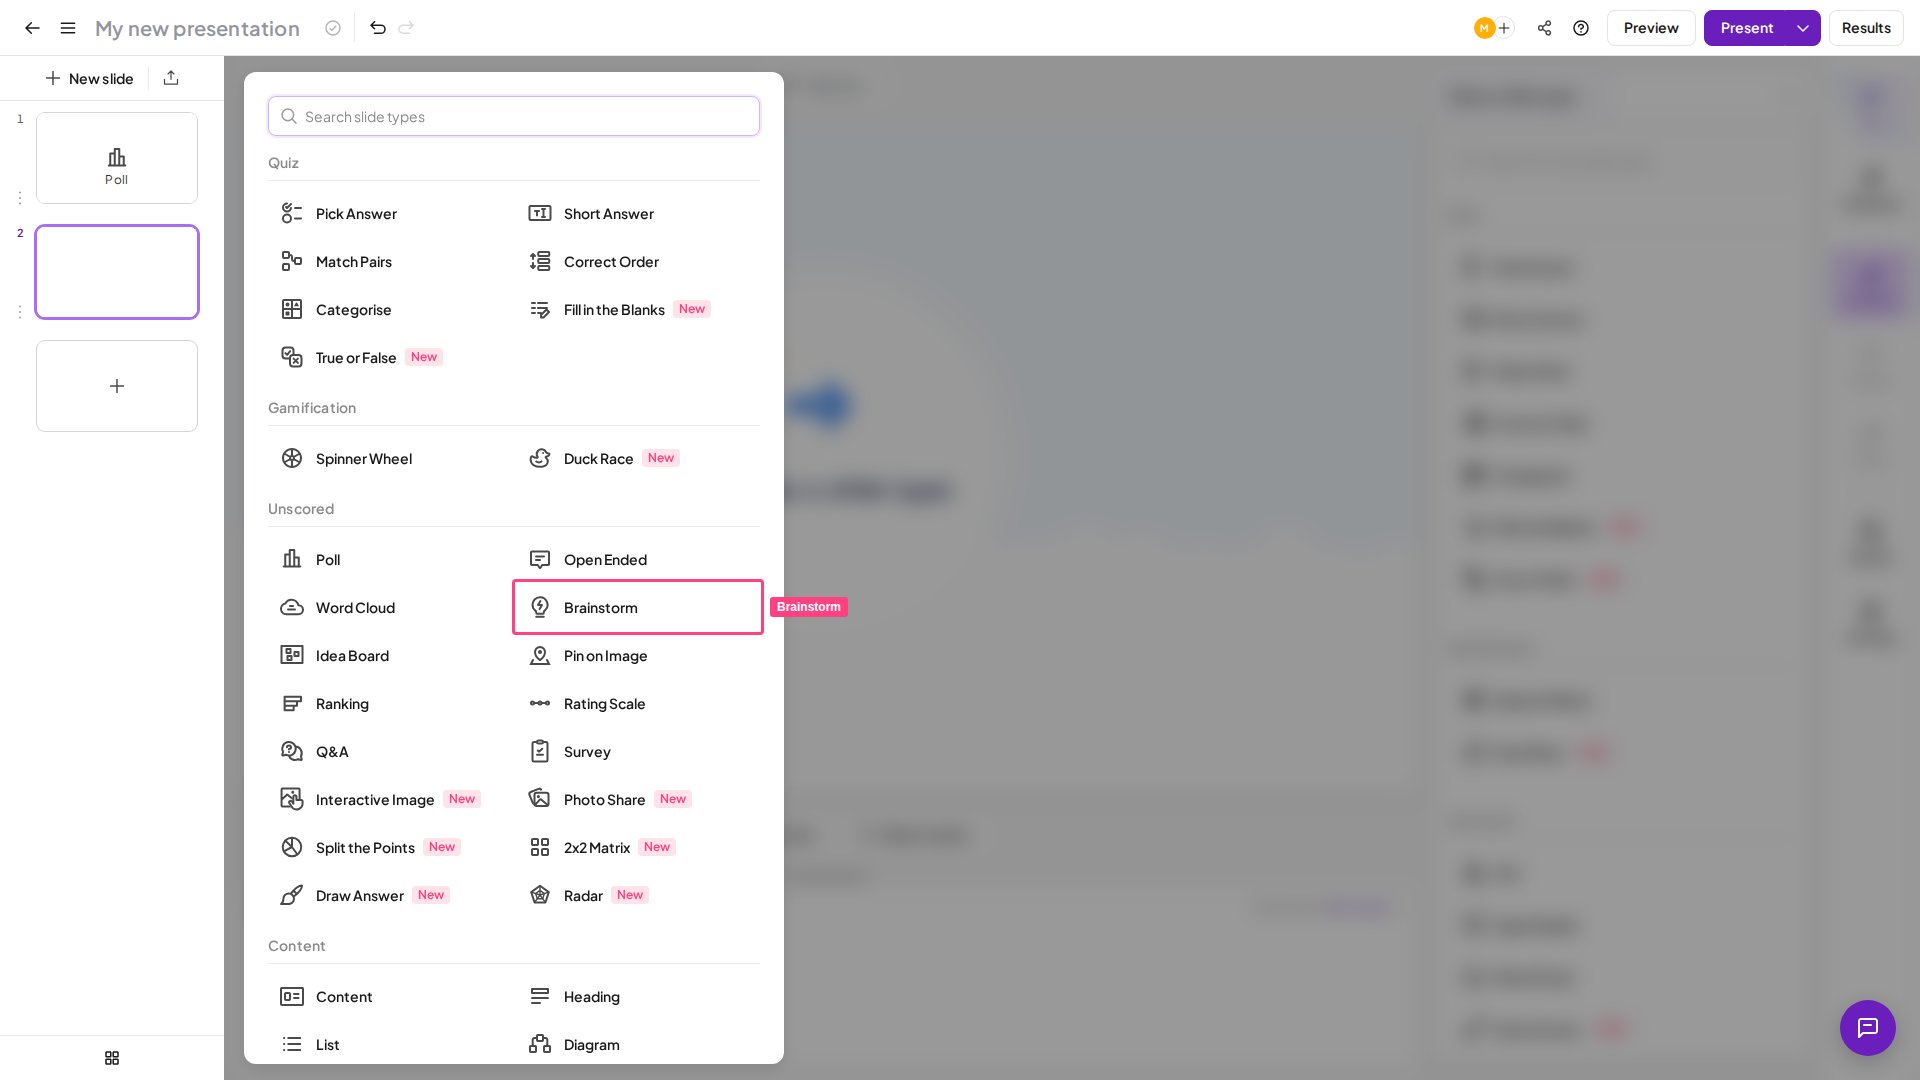View the Results button

point(1866,28)
